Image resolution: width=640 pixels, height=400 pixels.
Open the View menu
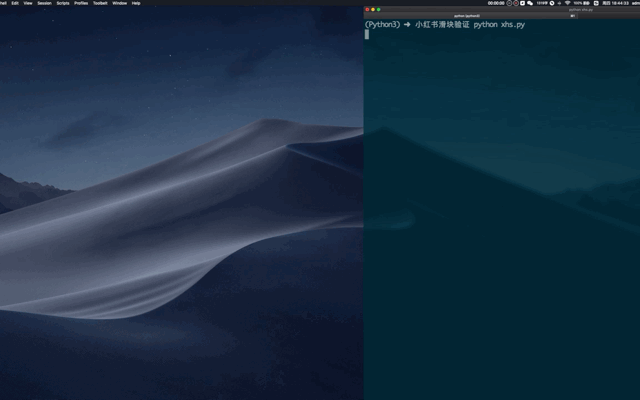(x=28, y=3)
